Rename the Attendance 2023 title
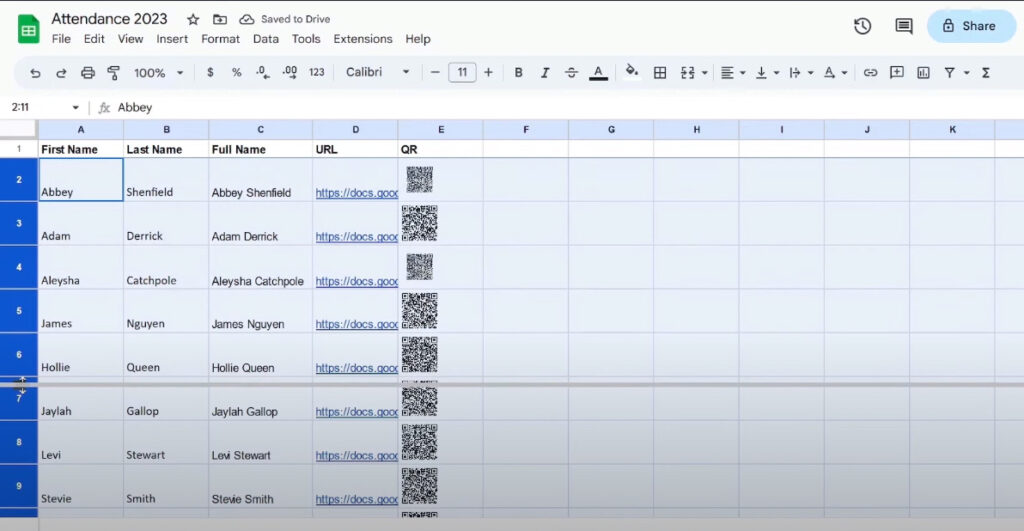Viewport: 1024px width, 531px height. tap(109, 19)
